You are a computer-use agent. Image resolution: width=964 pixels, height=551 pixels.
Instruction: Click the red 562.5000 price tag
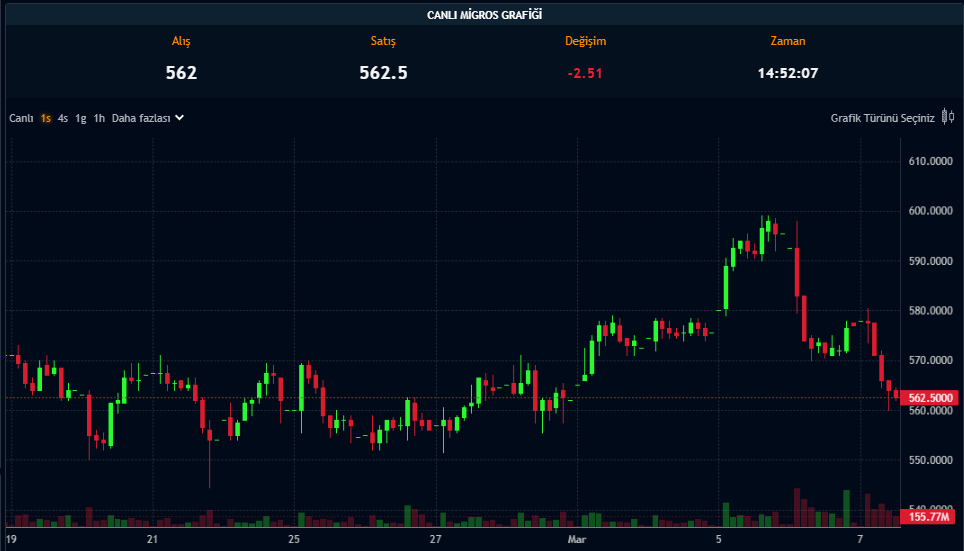click(929, 398)
